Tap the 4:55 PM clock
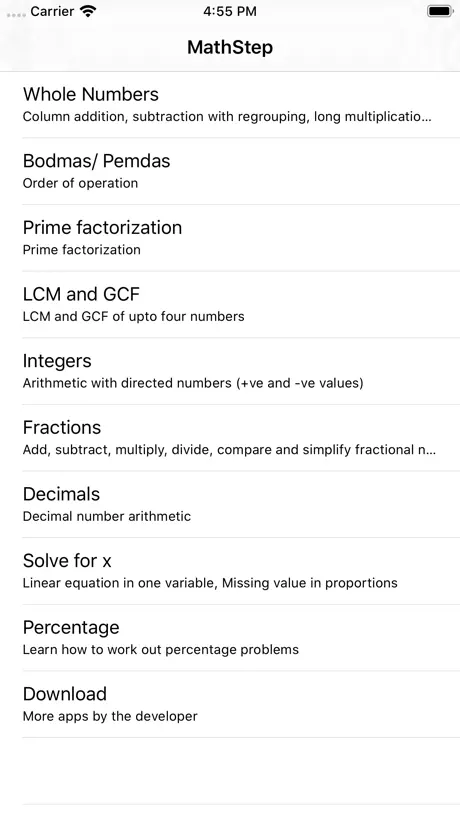460x818 pixels. click(230, 11)
